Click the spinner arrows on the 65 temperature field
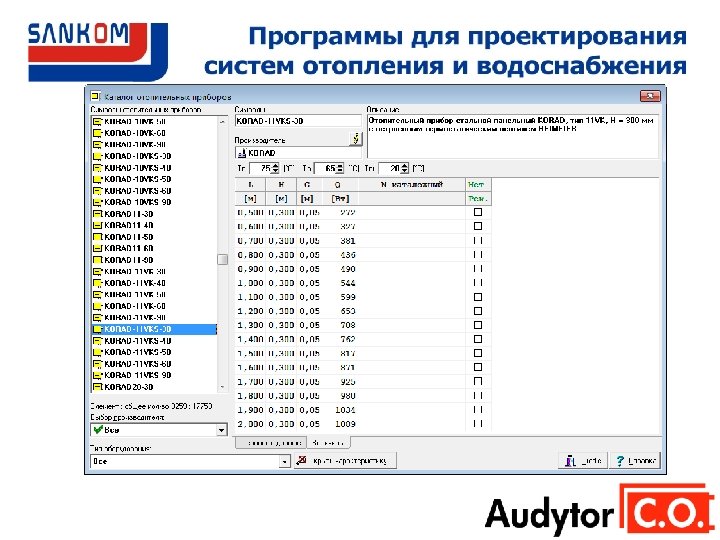 coord(339,169)
